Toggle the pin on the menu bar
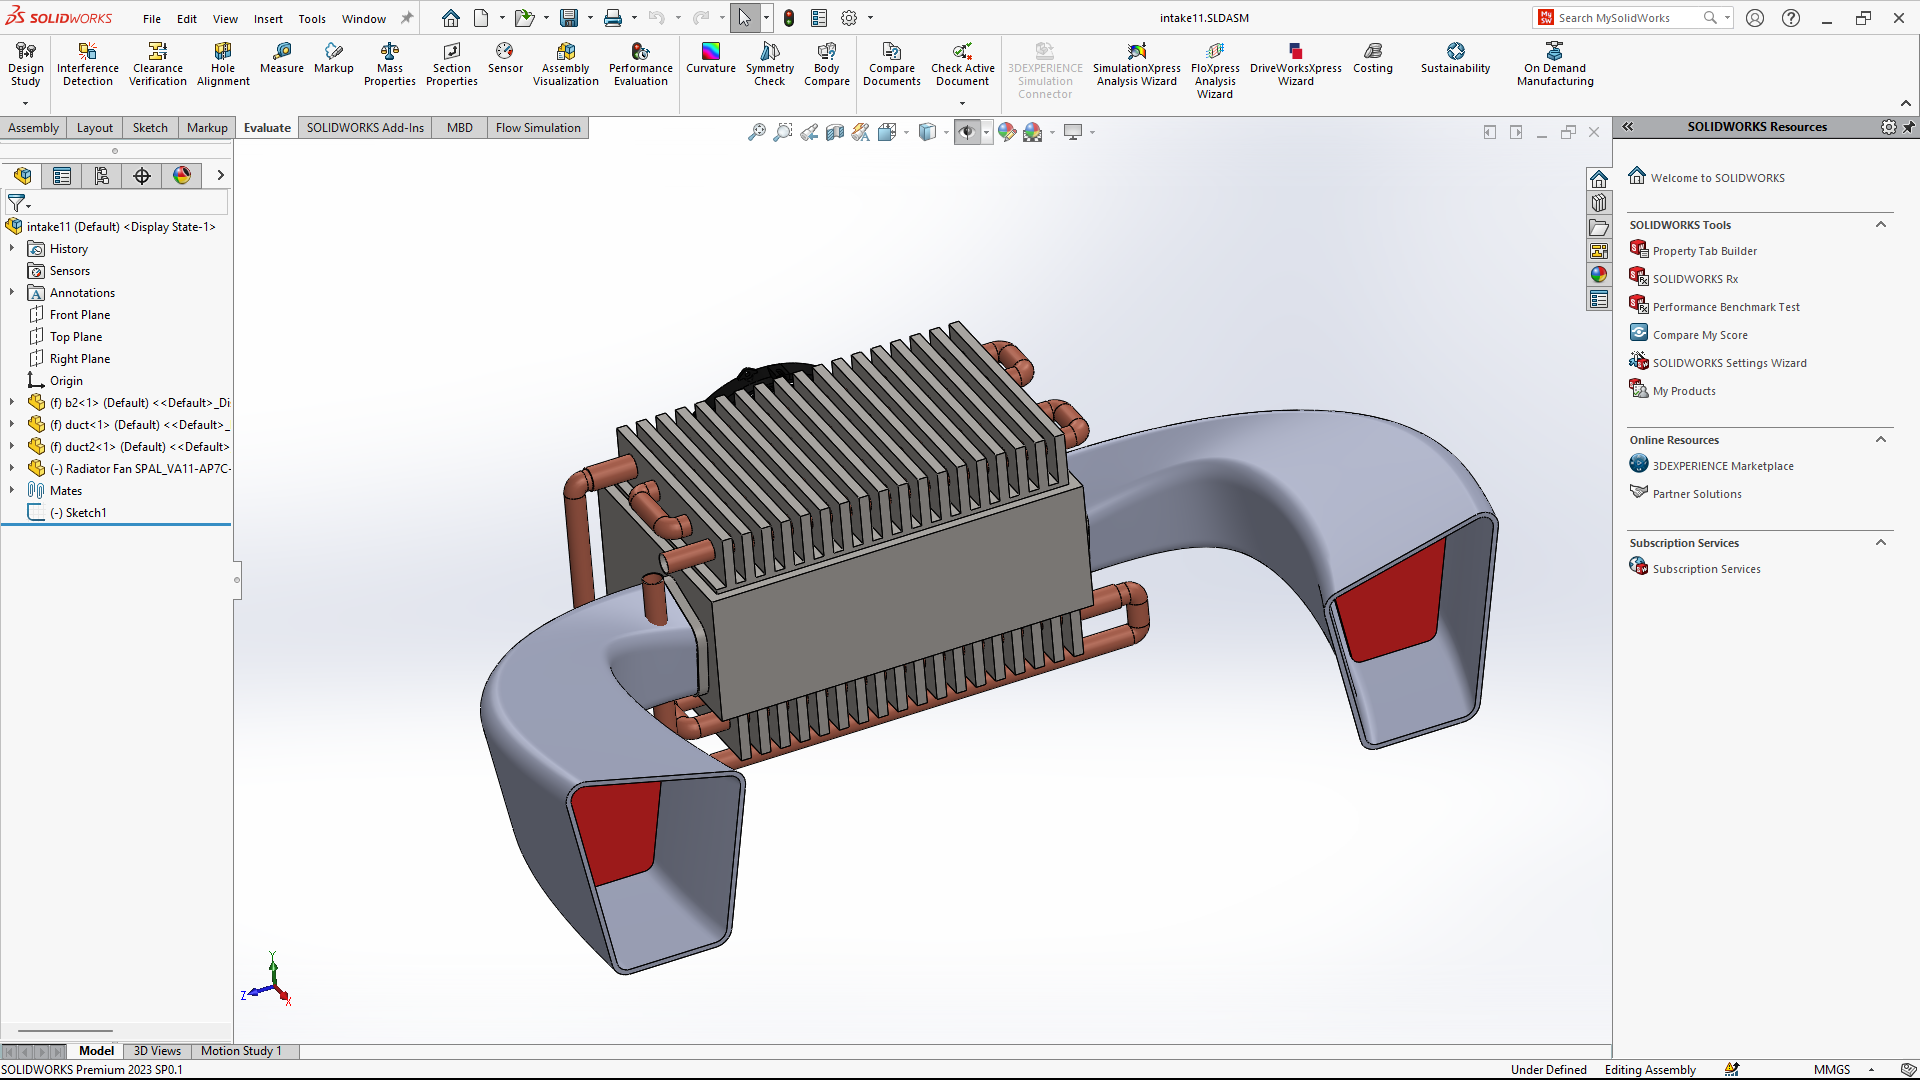Viewport: 1920px width, 1080px height. 407,18
